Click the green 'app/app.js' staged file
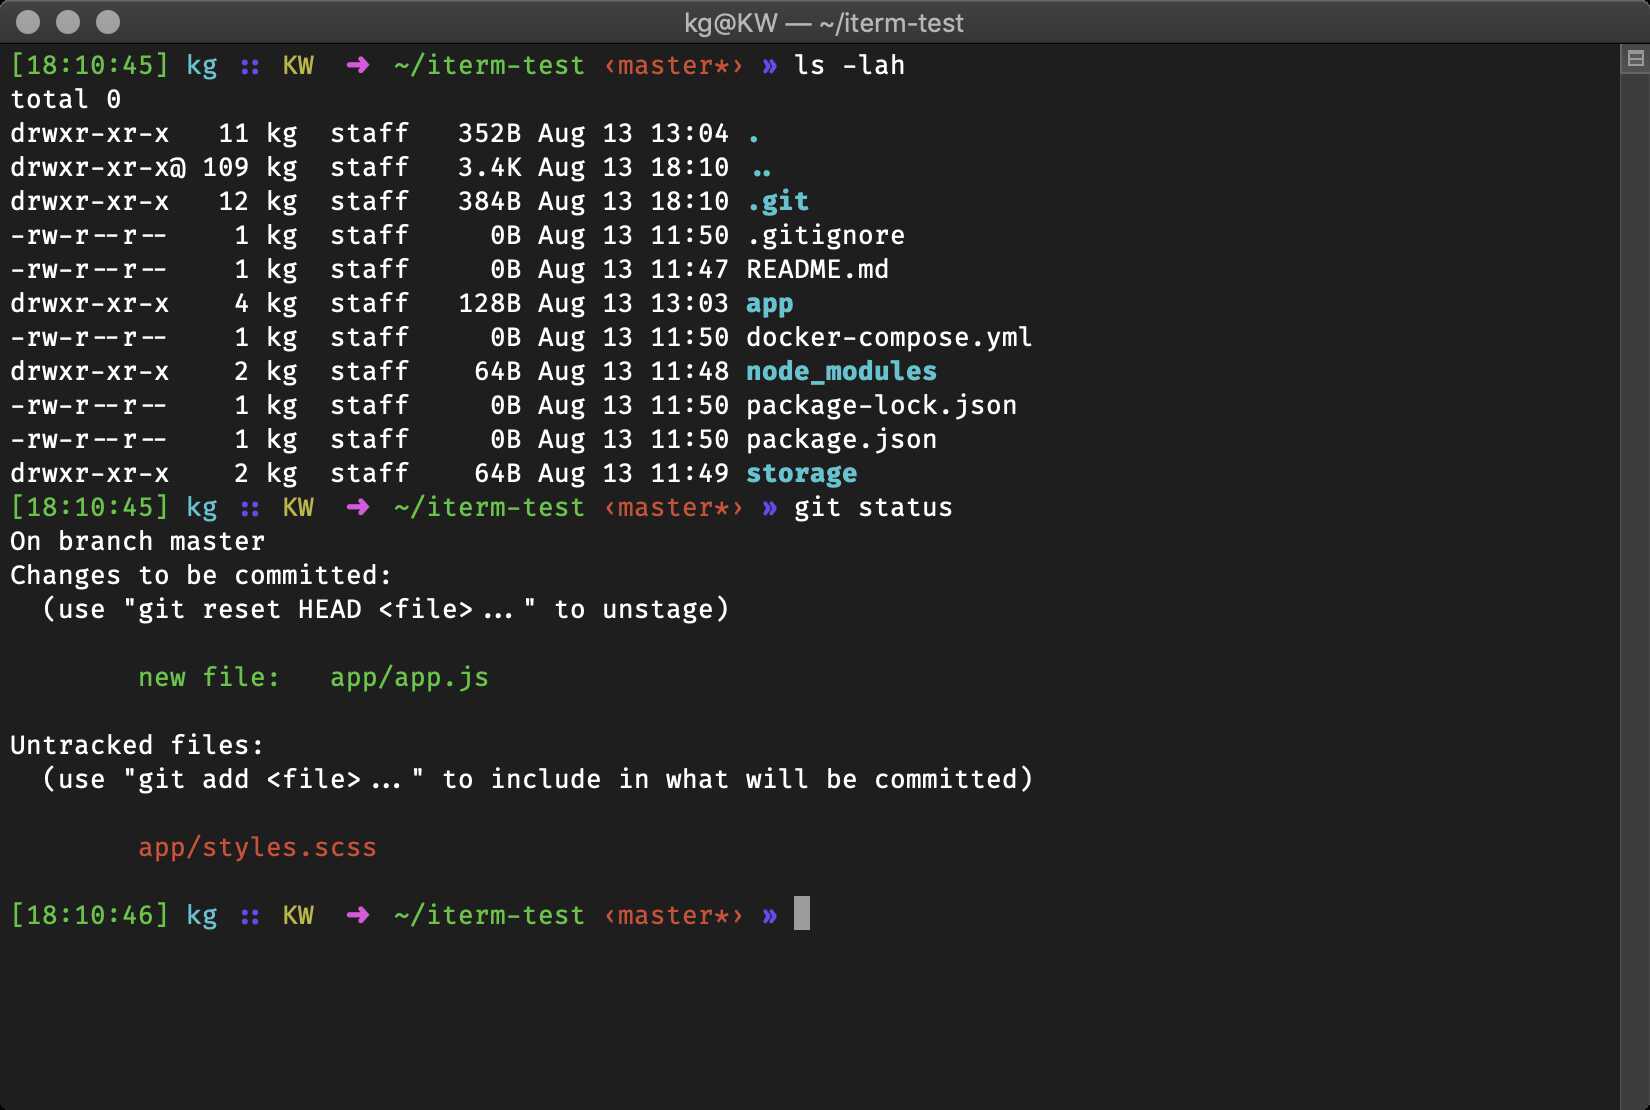This screenshot has width=1650, height=1110. [410, 678]
